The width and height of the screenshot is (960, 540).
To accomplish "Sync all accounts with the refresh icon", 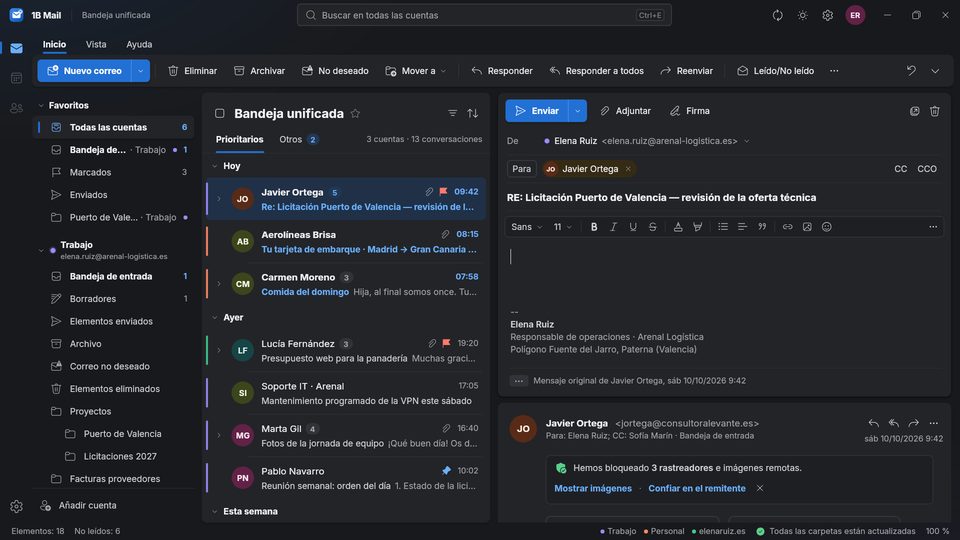I will click(777, 15).
